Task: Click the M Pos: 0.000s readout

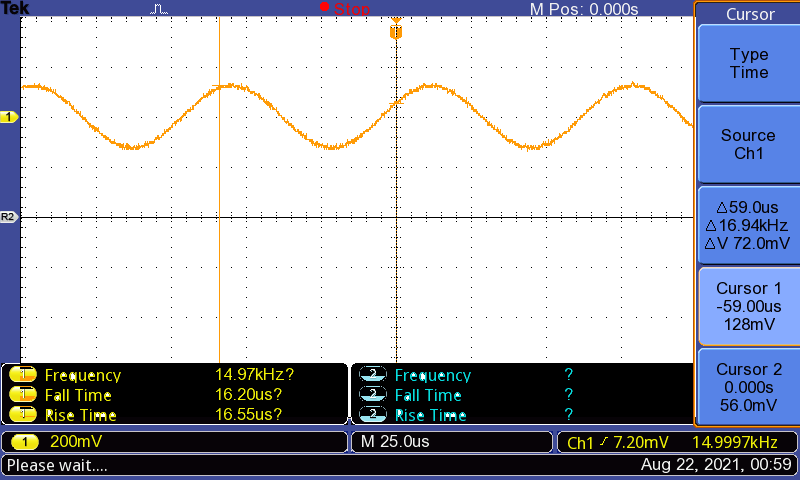Action: (x=584, y=9)
